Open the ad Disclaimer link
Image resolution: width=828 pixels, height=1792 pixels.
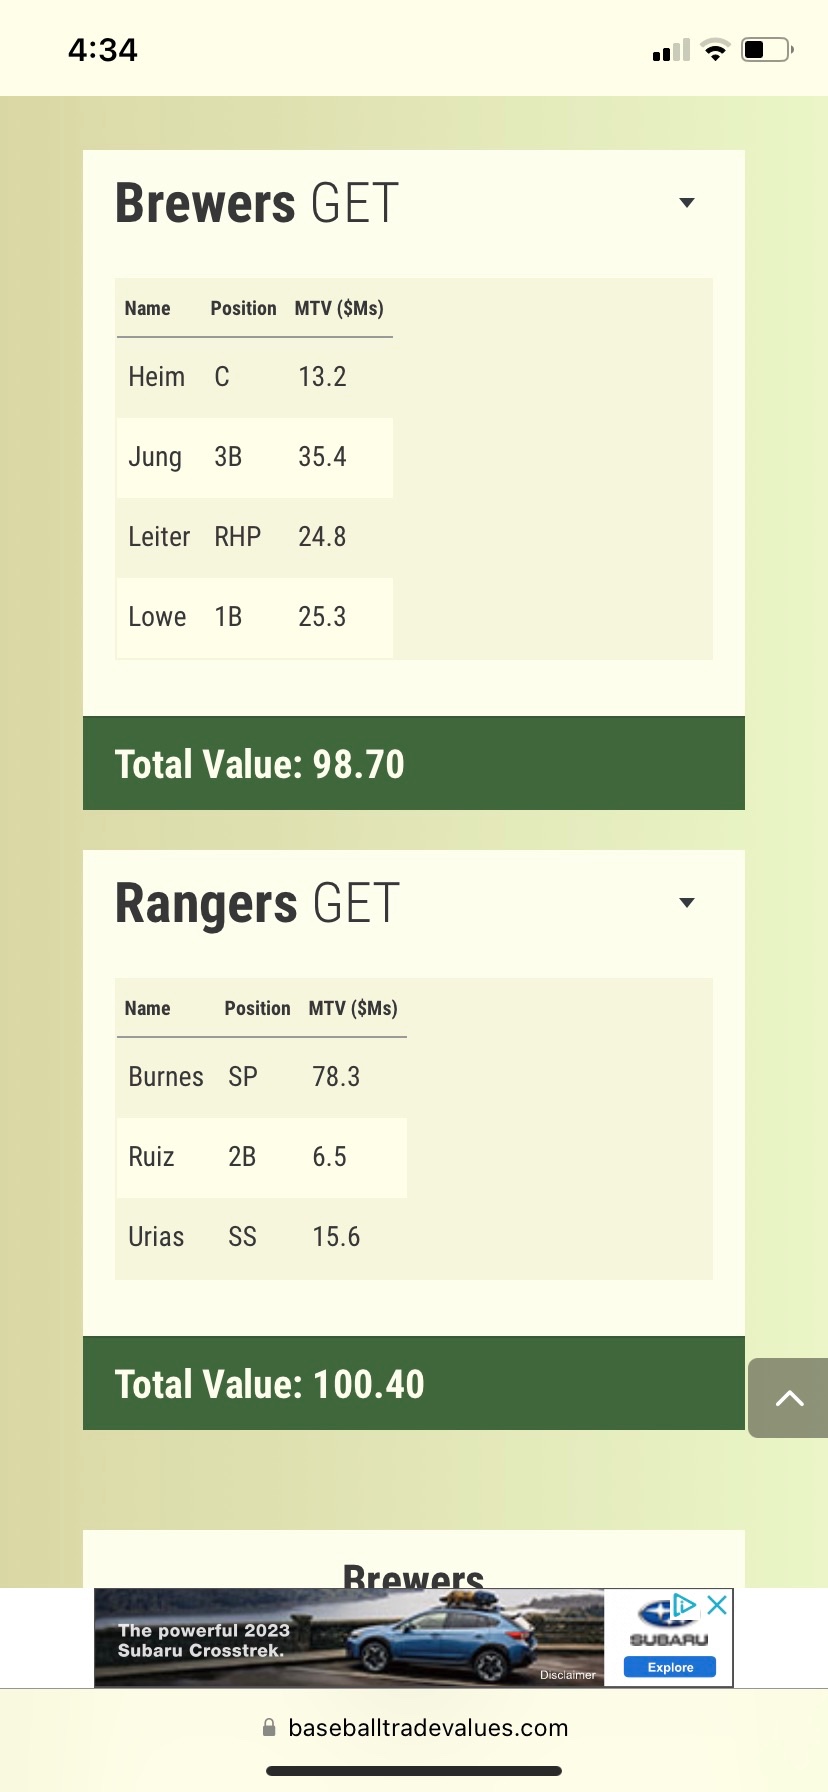[x=568, y=1675]
